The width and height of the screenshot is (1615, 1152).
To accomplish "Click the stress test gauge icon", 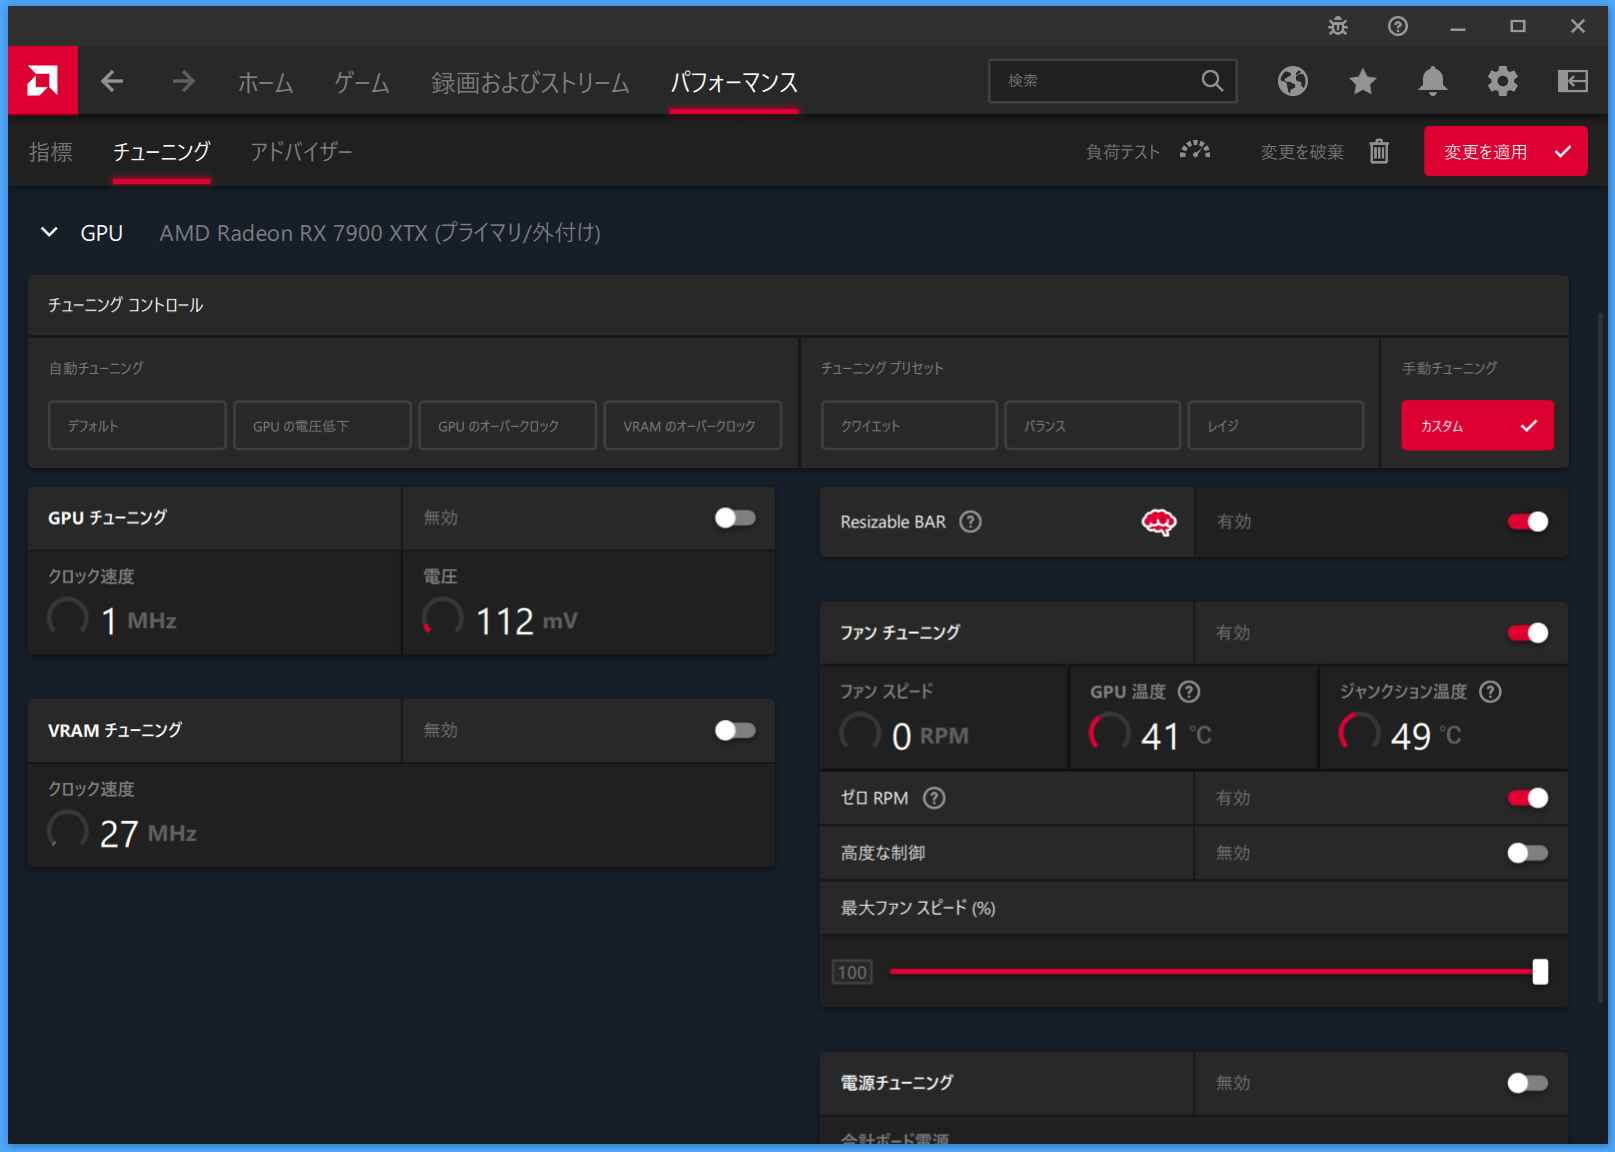I will (x=1195, y=151).
